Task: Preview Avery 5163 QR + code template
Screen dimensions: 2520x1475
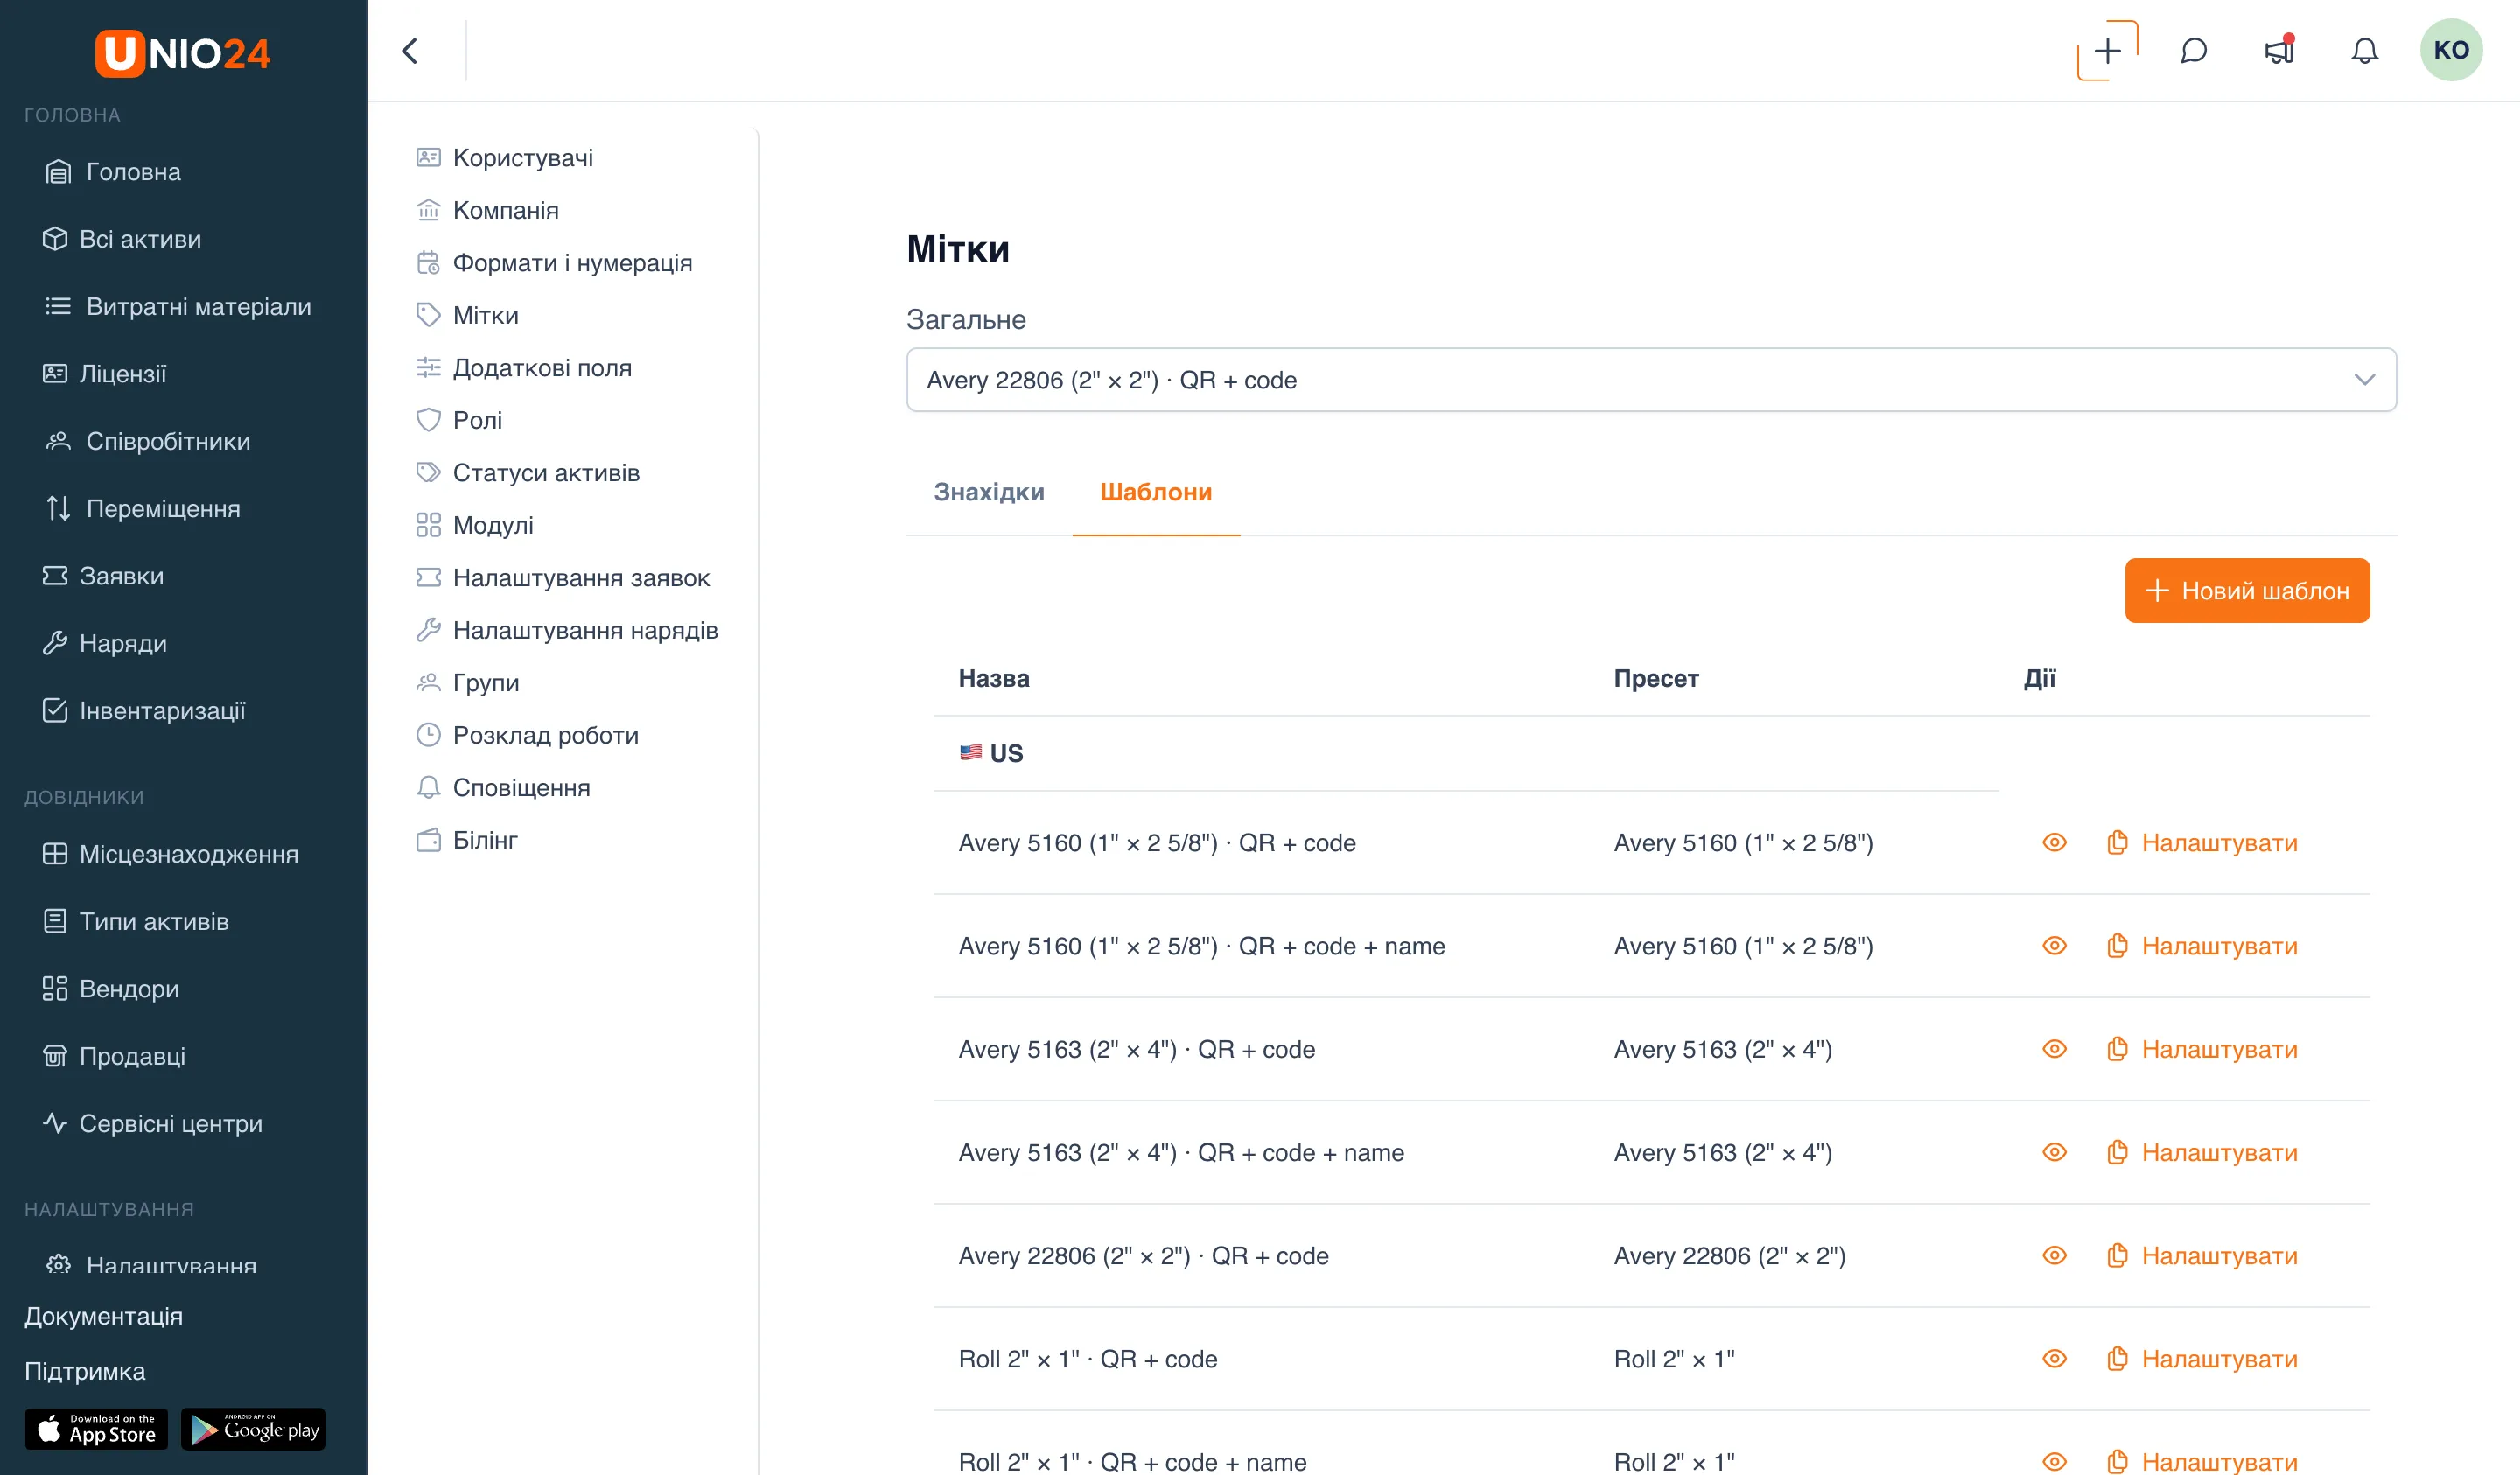Action: (2054, 1049)
